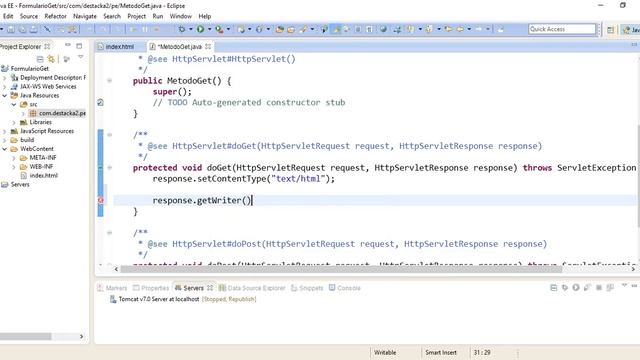Open the Refactor menu
The width and height of the screenshot is (640, 360).
(x=56, y=16)
